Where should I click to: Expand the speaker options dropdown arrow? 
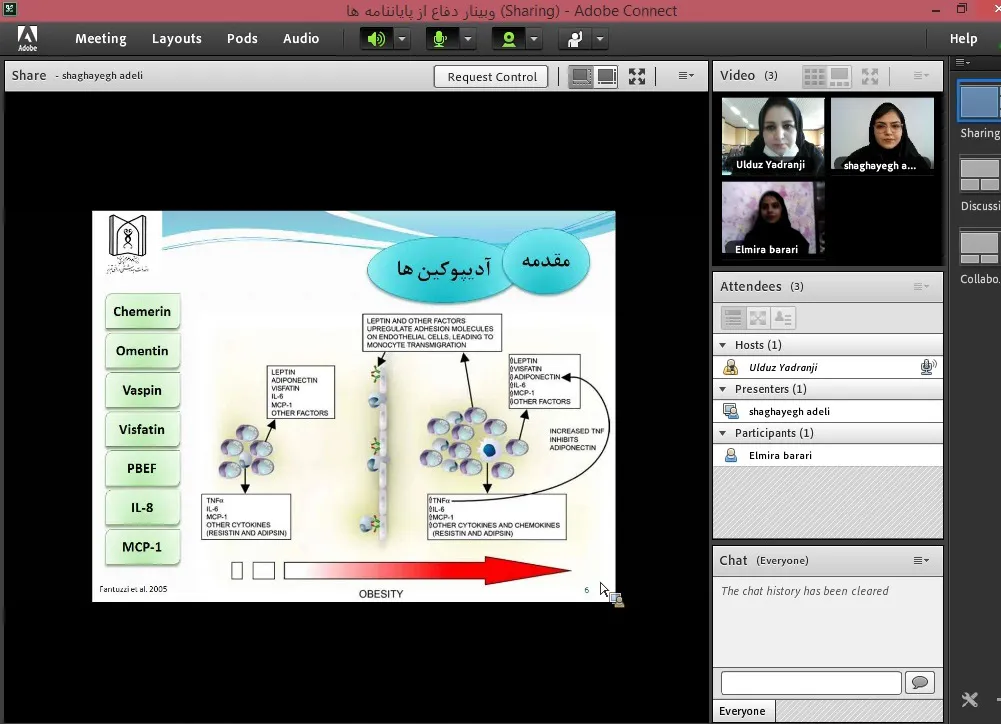click(402, 39)
